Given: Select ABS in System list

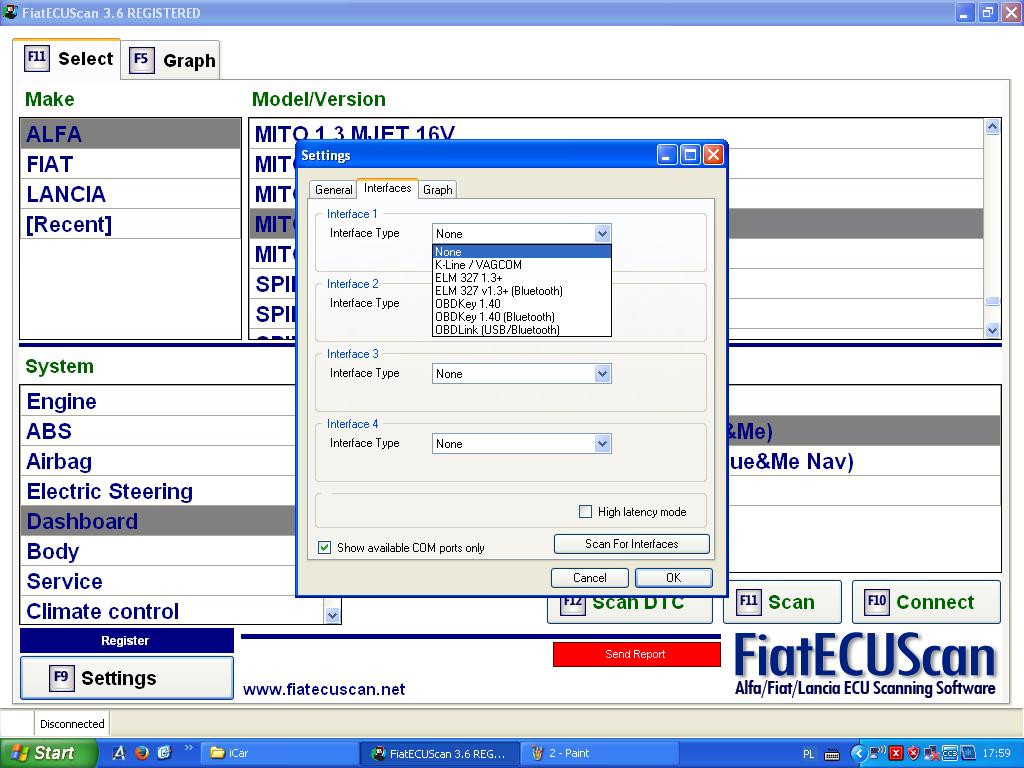Looking at the screenshot, I should pos(158,431).
